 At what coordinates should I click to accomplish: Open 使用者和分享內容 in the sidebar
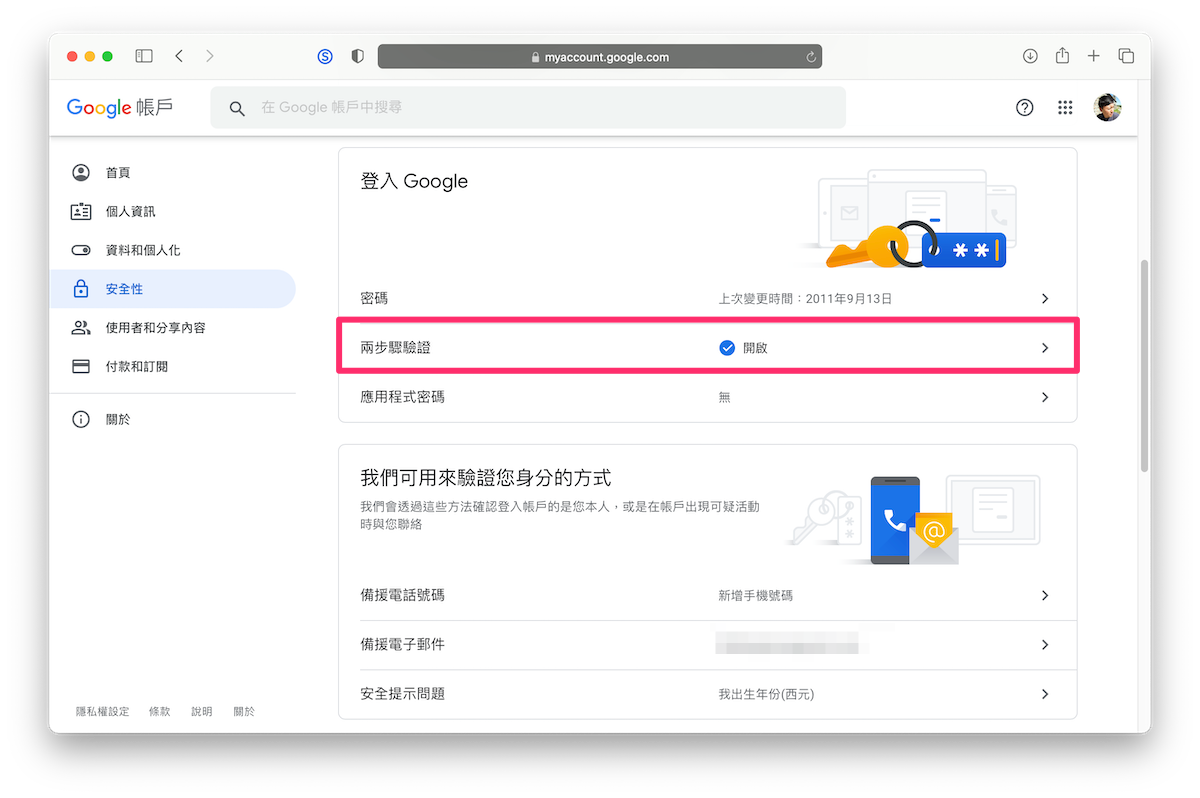[173, 328]
